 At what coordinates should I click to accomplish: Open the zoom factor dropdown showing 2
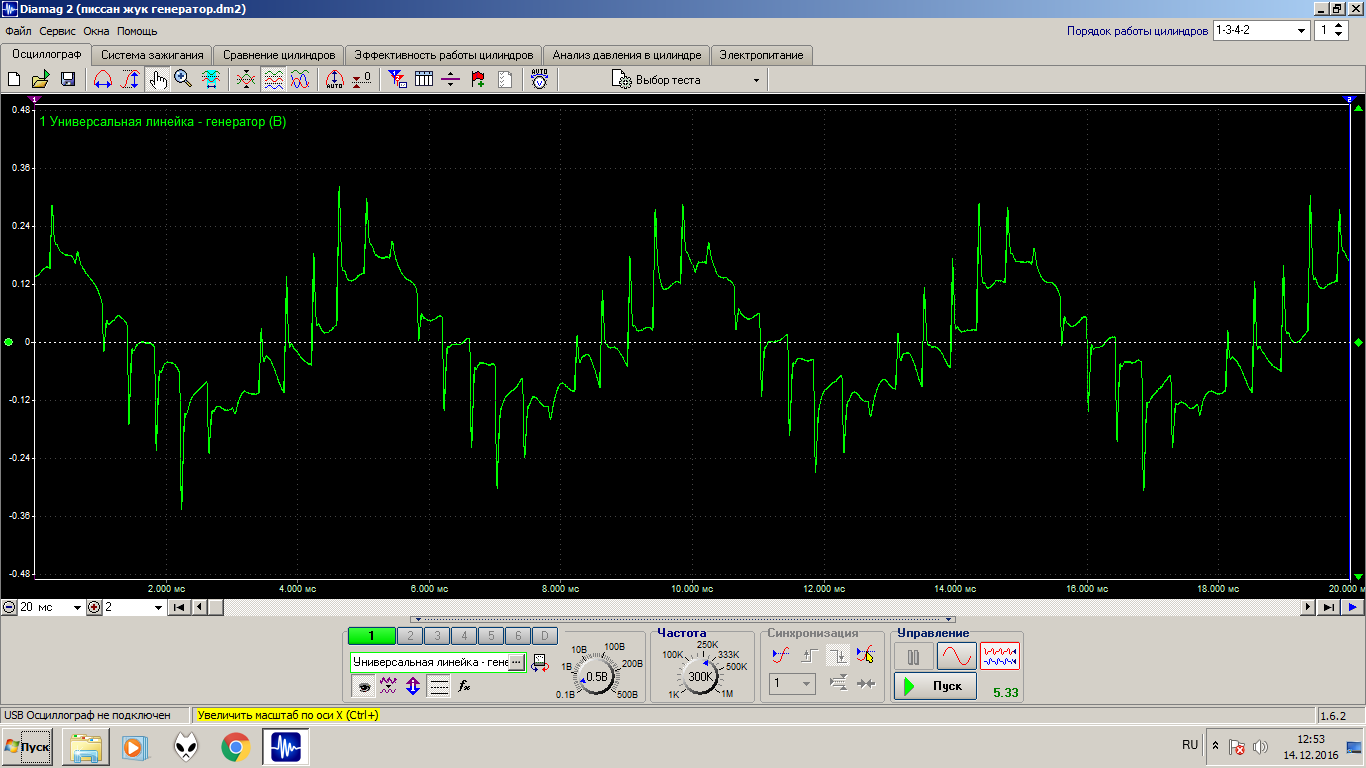point(133,607)
